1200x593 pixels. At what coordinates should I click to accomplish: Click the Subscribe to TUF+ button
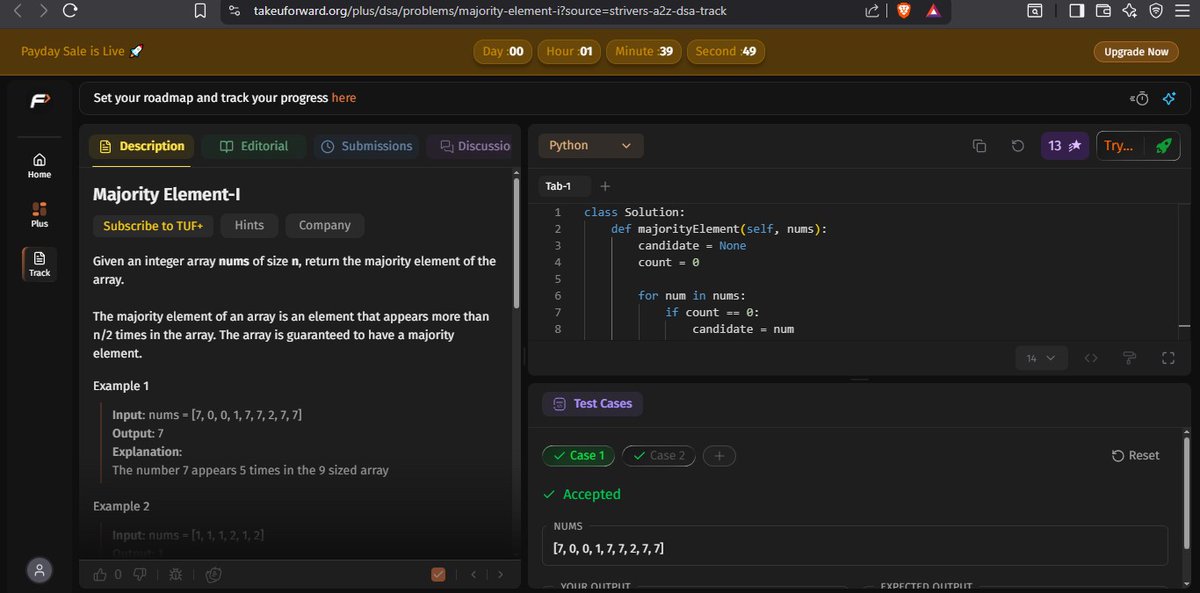(x=153, y=226)
